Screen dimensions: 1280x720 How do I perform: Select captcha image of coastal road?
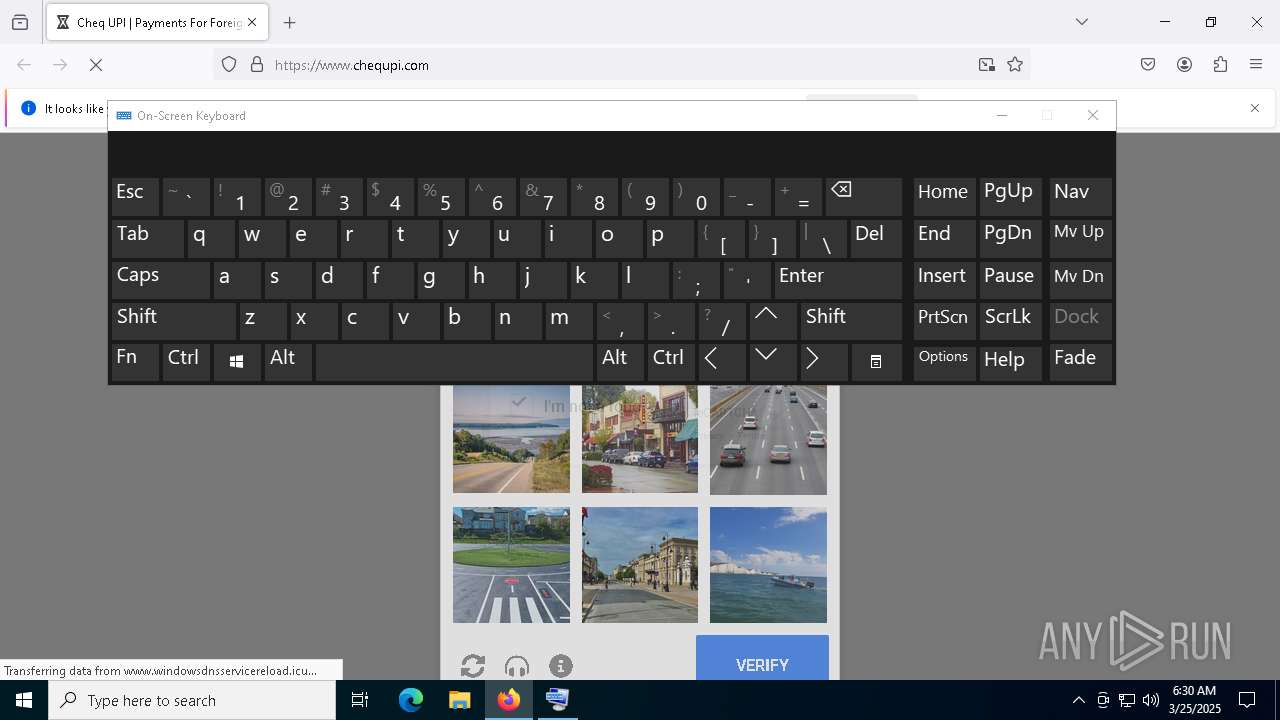pyautogui.click(x=511, y=439)
